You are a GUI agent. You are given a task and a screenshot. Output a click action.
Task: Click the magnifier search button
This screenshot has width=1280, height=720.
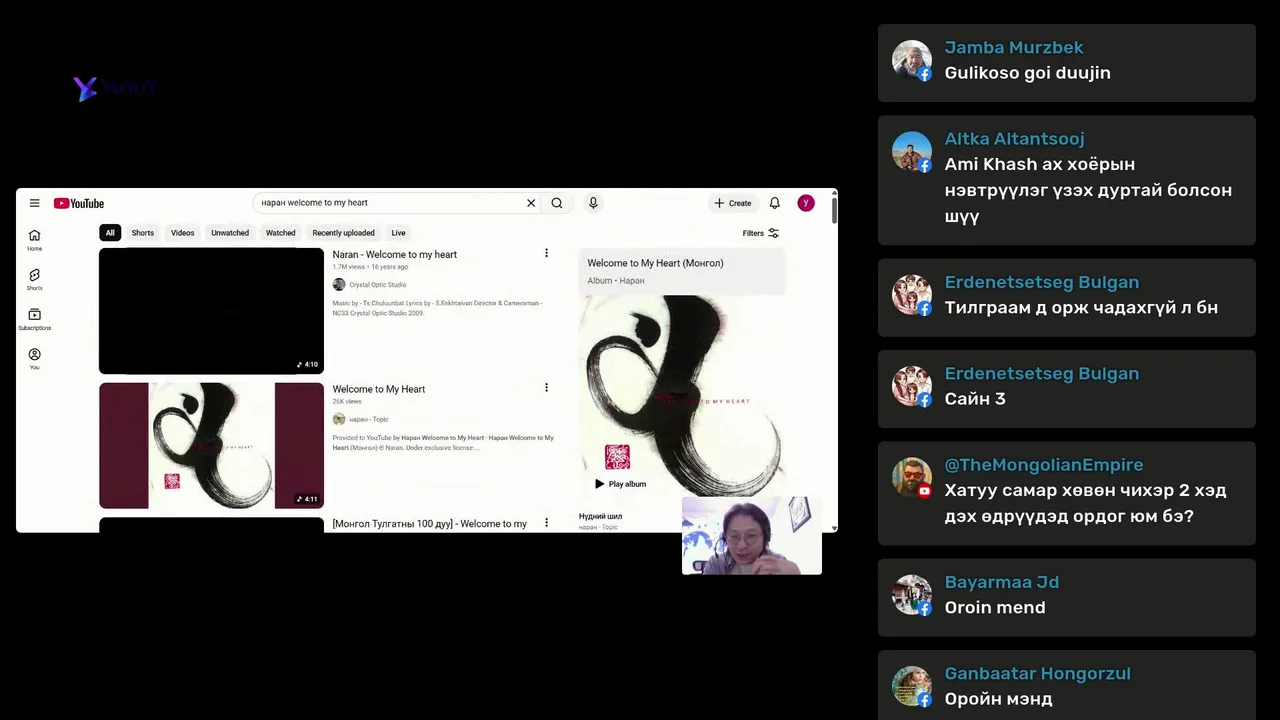tap(557, 203)
